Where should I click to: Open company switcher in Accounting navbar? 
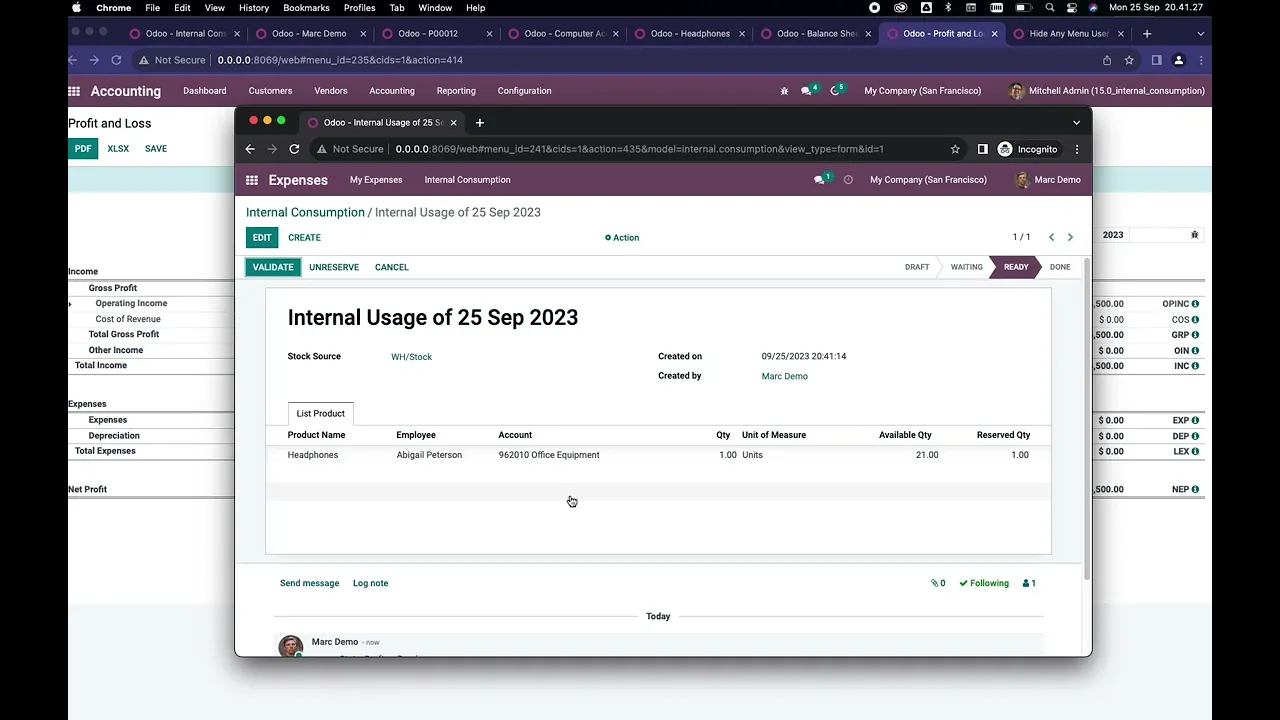tap(922, 91)
